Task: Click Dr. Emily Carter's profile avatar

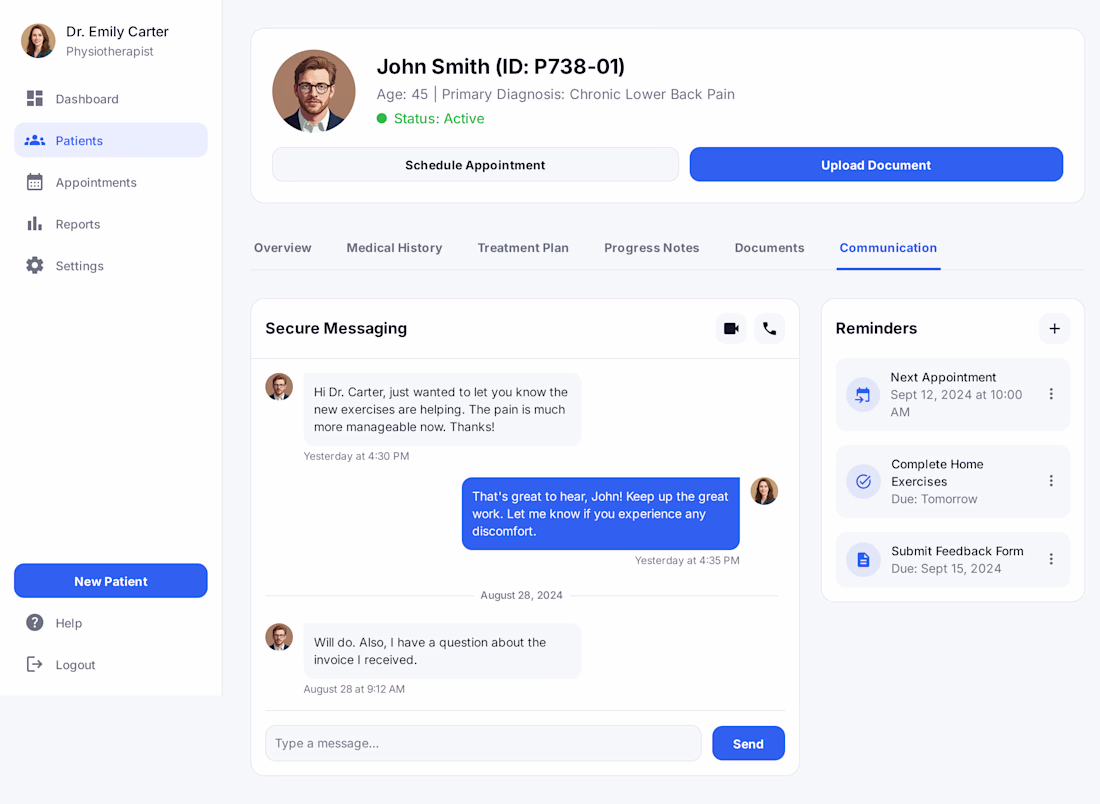Action: point(38,41)
